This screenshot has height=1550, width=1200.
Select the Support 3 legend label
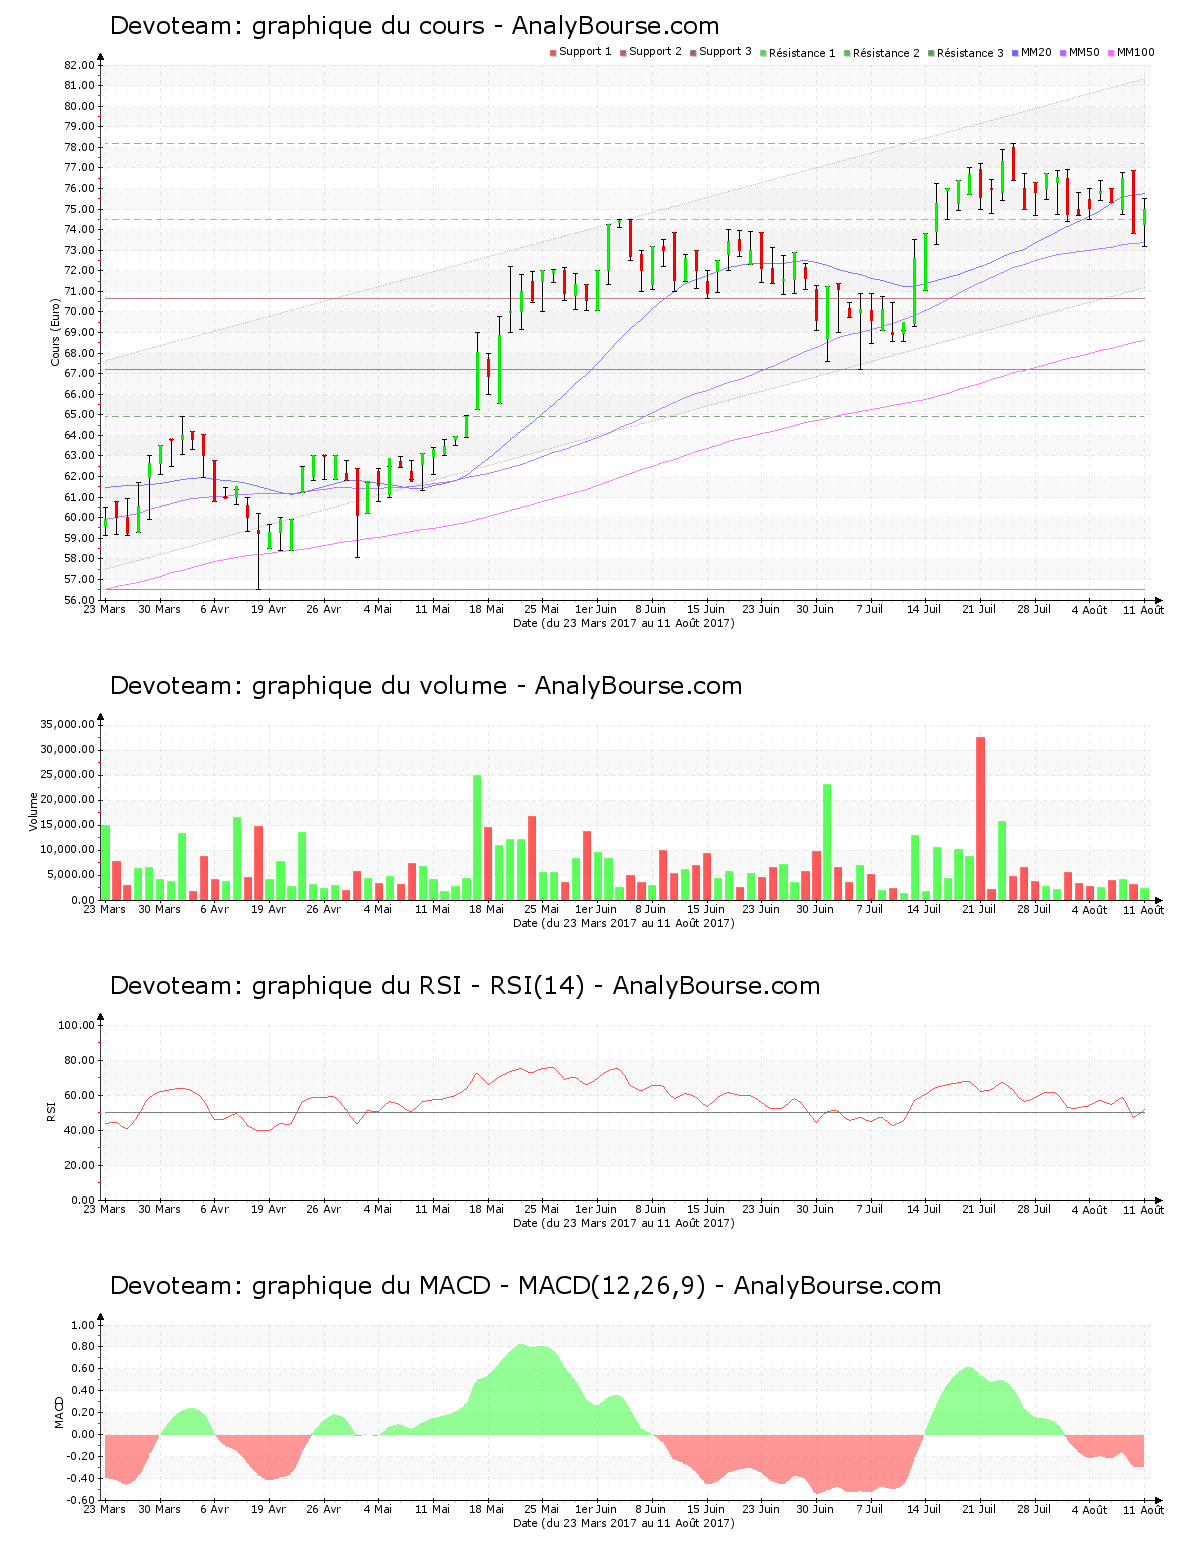coord(725,52)
